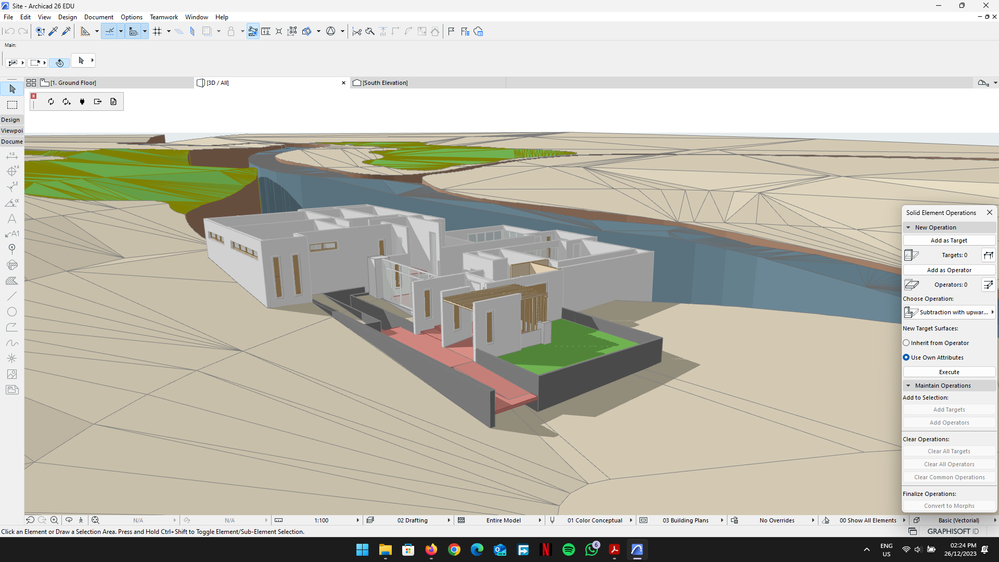The height and width of the screenshot is (562, 999).
Task: Open the 1:100 scale selector
Action: coord(322,520)
